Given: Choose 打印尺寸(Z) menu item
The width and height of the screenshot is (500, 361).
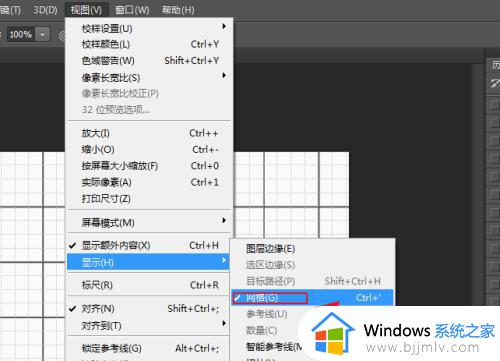Looking at the screenshot, I should [149, 199].
